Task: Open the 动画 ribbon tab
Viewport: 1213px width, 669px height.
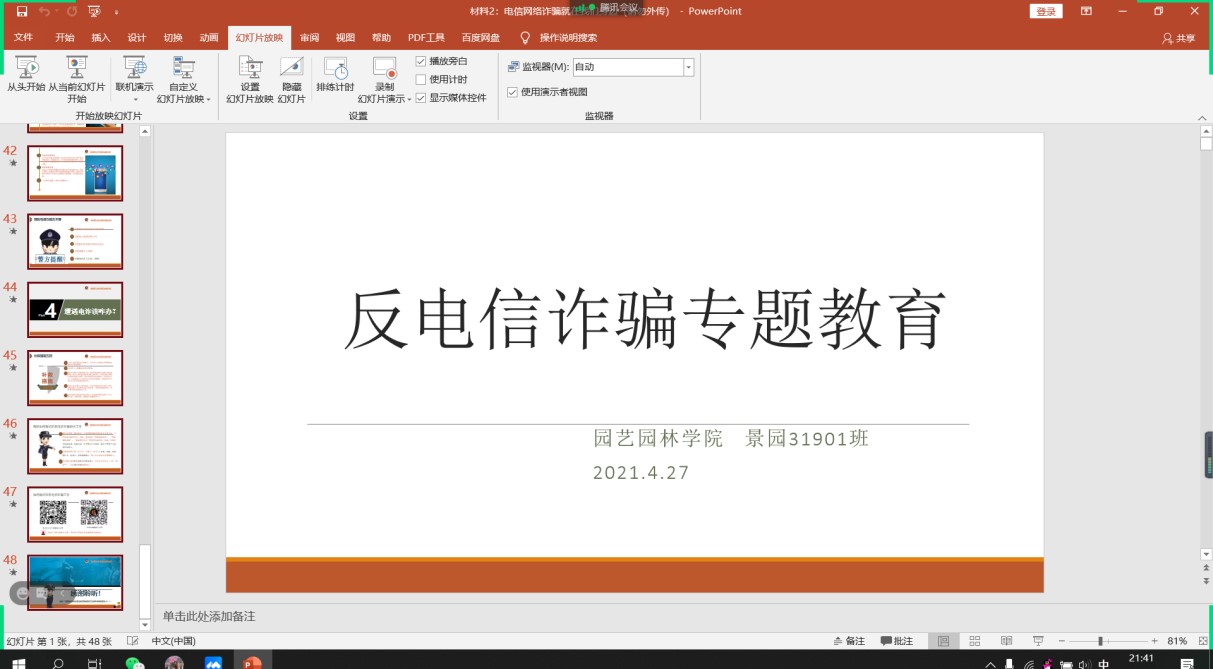Action: coord(208,38)
